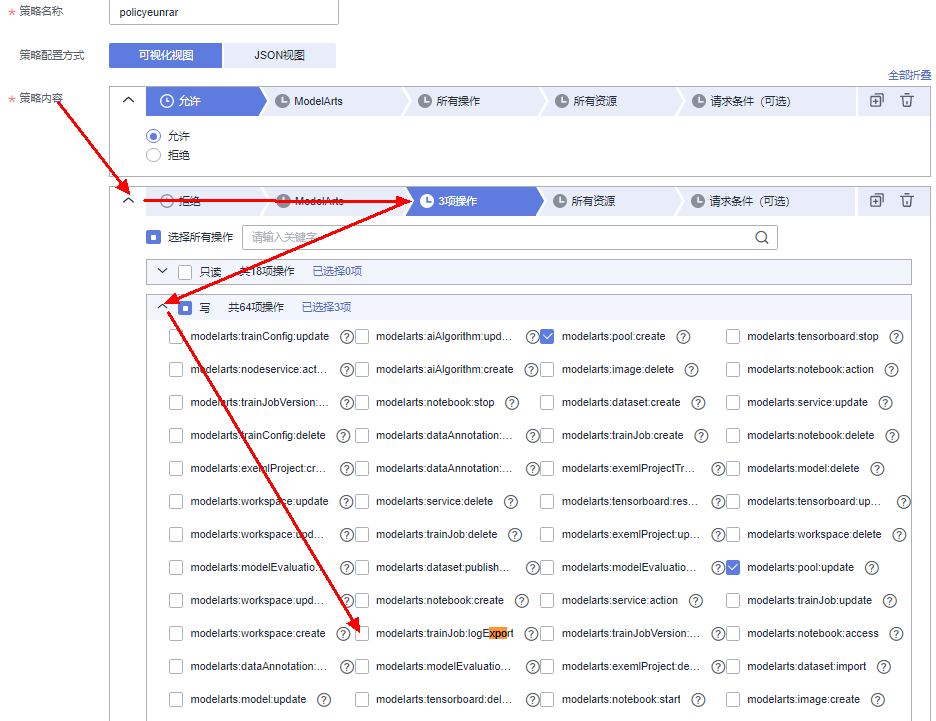
Task: Click search magnifier icon in keyword box
Action: (762, 238)
